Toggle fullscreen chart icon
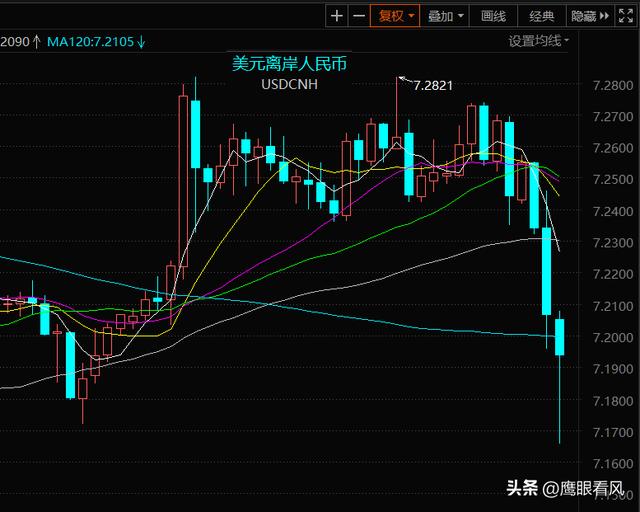The height and width of the screenshot is (512, 640). pos(626,16)
